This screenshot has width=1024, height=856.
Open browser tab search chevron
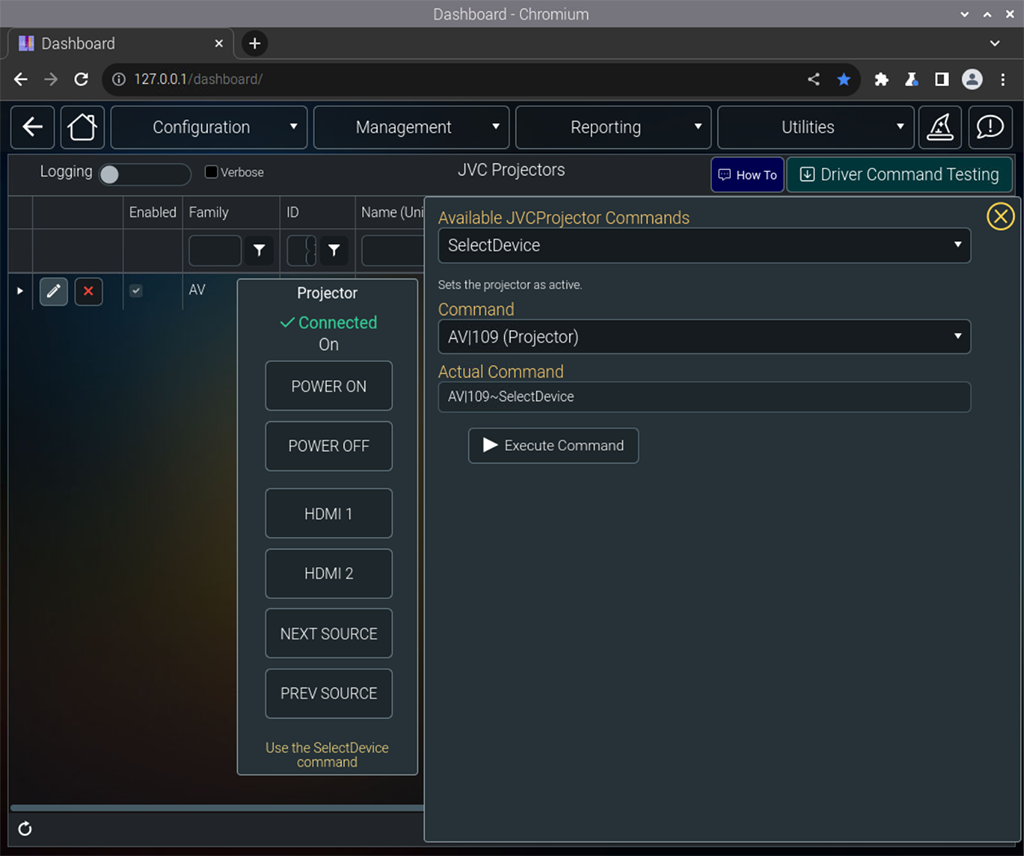click(x=994, y=43)
